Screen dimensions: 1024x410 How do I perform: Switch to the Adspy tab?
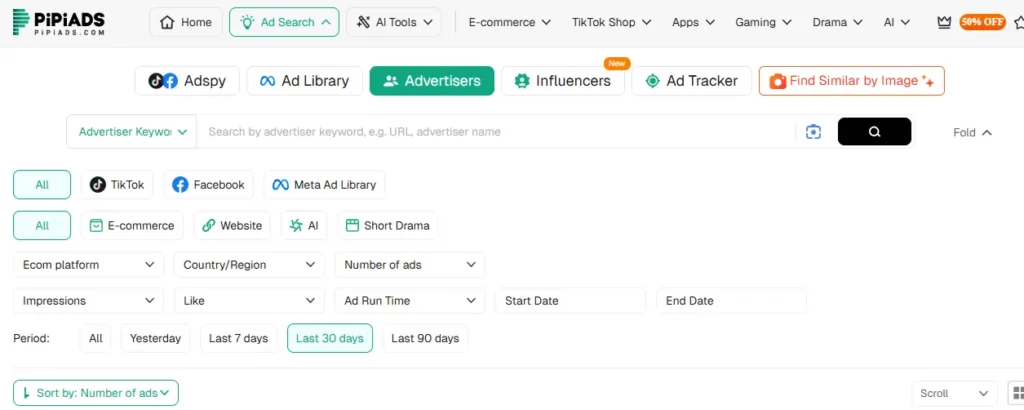click(187, 81)
